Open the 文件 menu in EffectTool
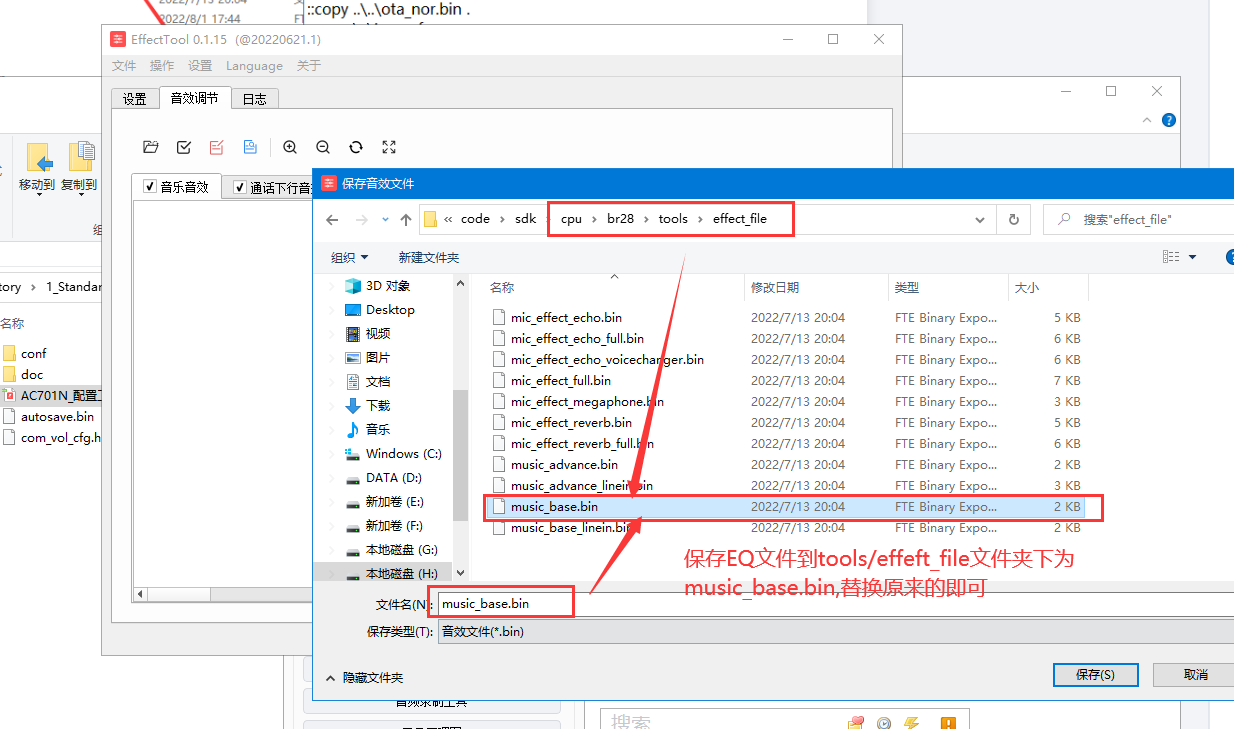The height and width of the screenshot is (729, 1234). [x=124, y=66]
